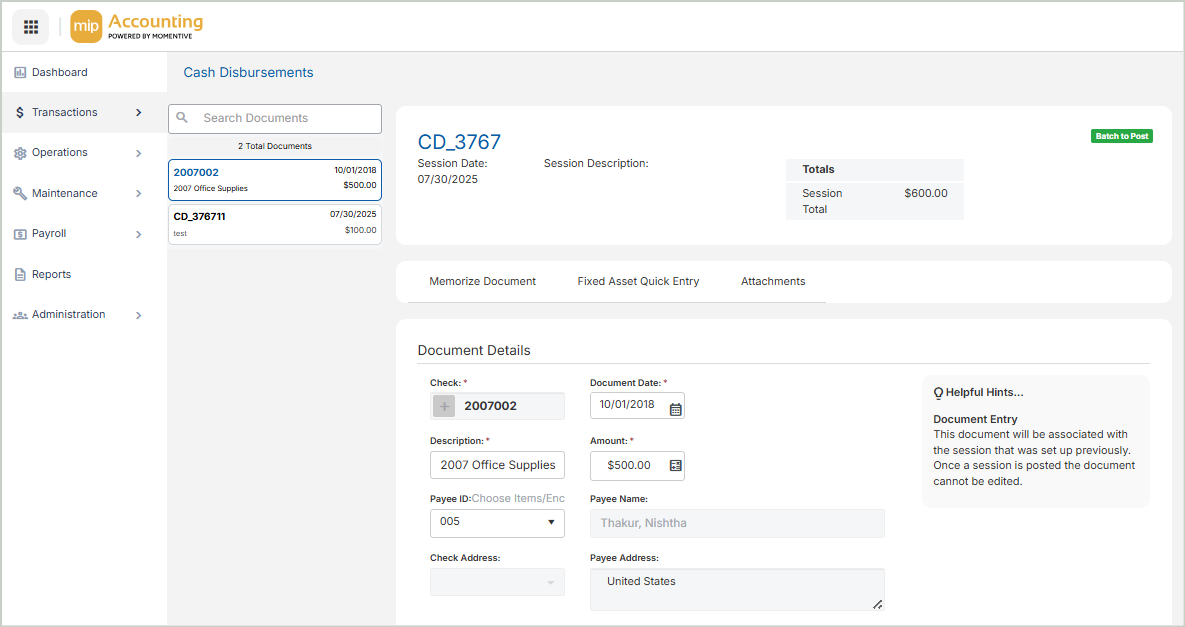The image size is (1185, 627).
Task: Switch to the Memorize Document tab
Action: pos(483,282)
